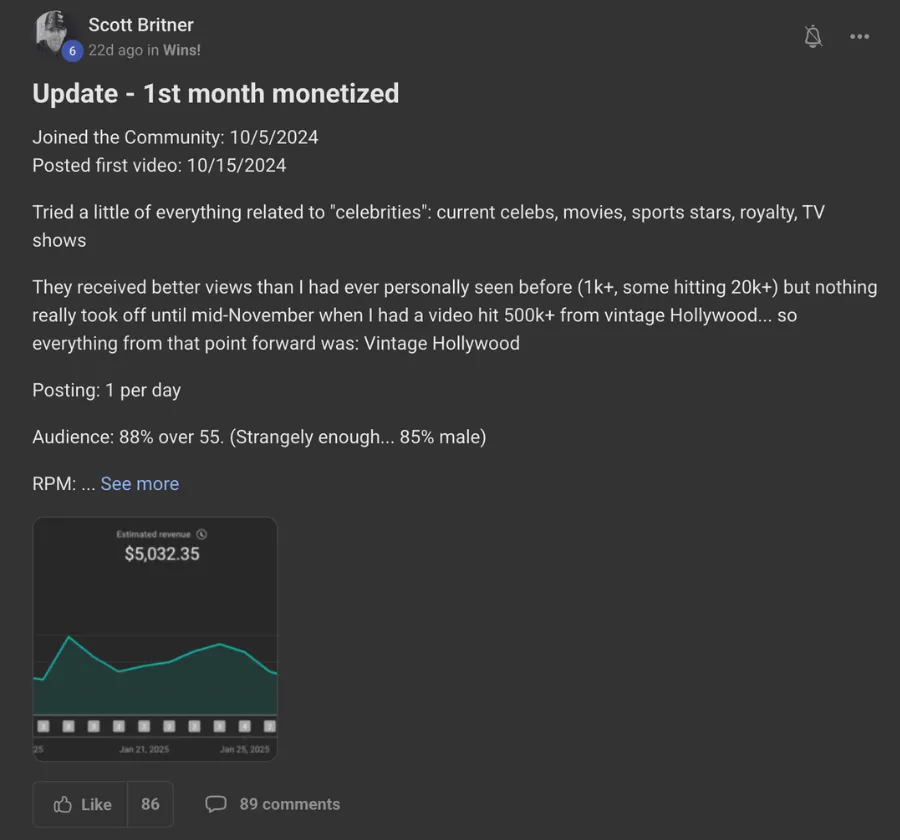
Task: Click the thumbs-up Like icon
Action: [x=63, y=804]
